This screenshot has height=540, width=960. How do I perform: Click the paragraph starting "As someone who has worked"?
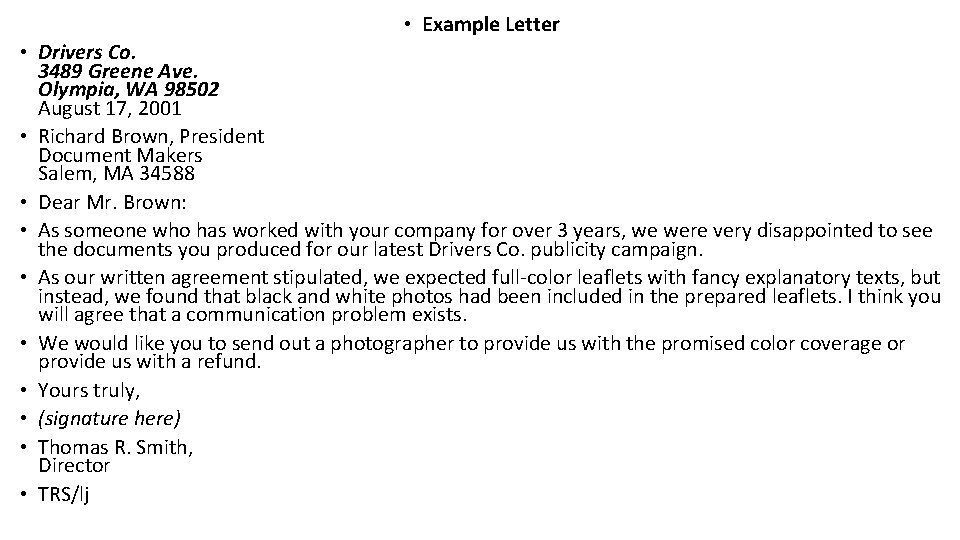click(x=485, y=230)
